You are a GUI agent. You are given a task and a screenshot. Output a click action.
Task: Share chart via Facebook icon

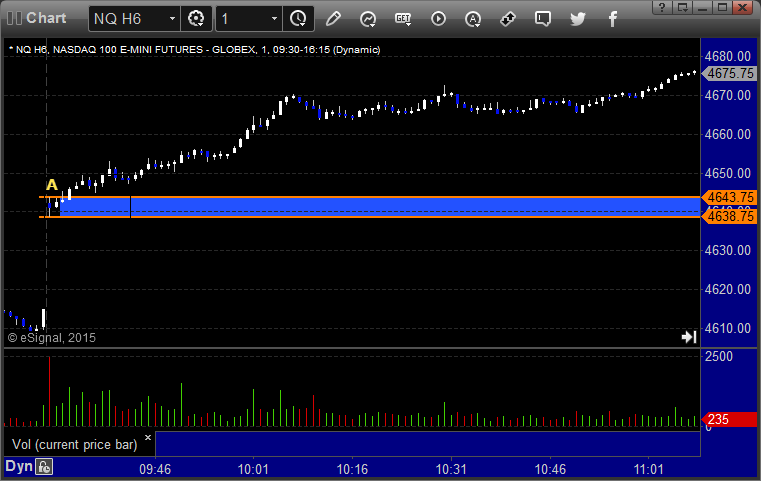(613, 19)
